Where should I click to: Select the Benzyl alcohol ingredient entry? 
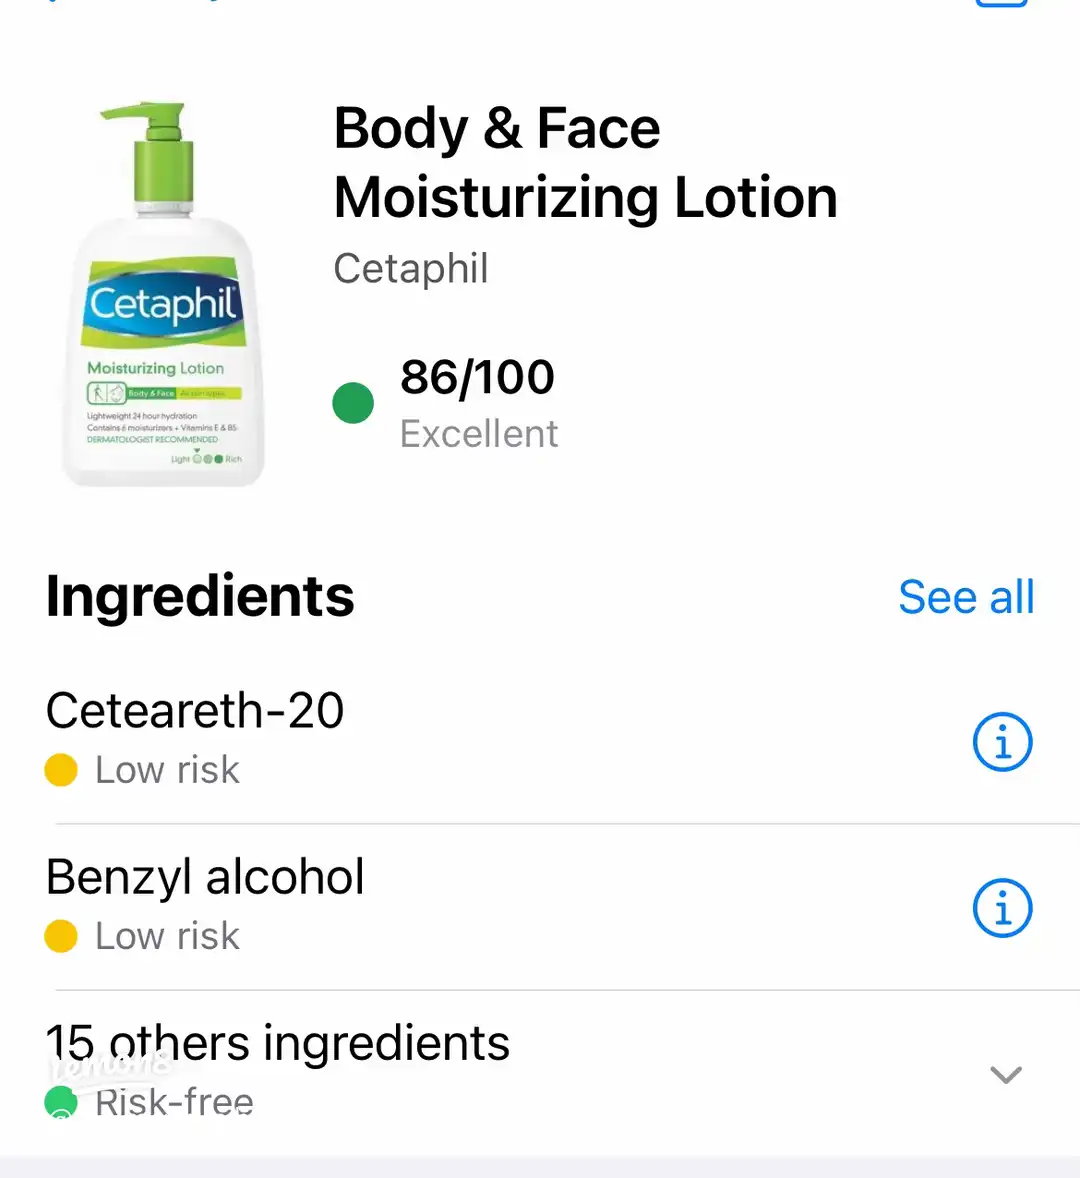(205, 877)
